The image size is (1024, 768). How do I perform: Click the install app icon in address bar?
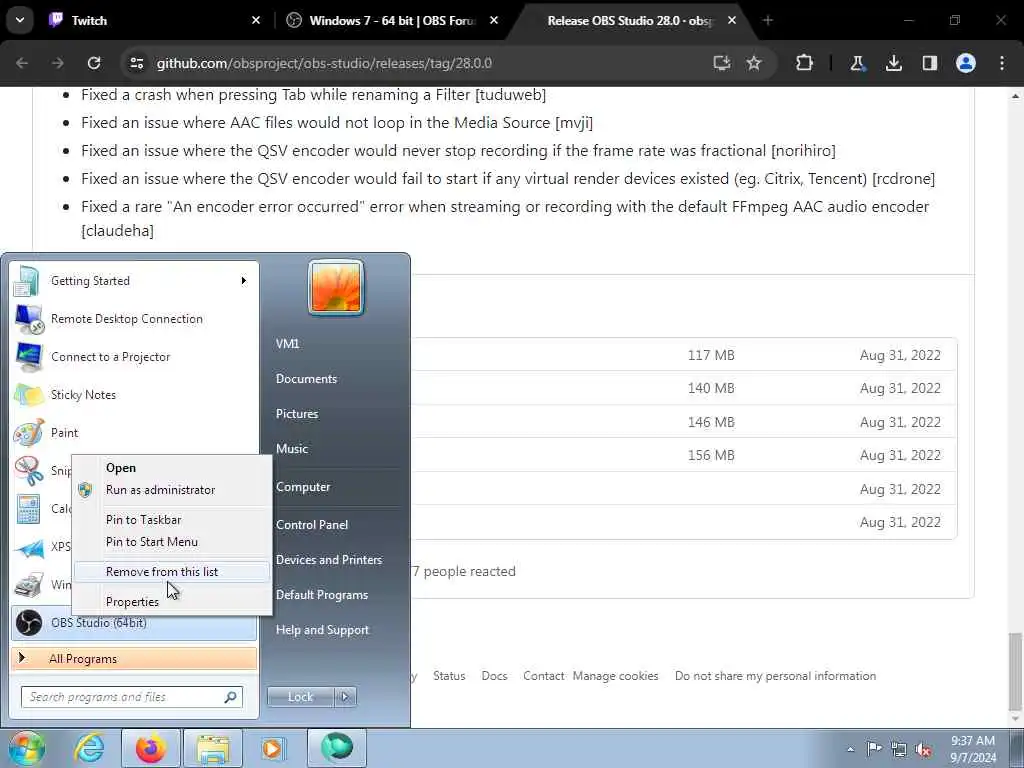[721, 63]
